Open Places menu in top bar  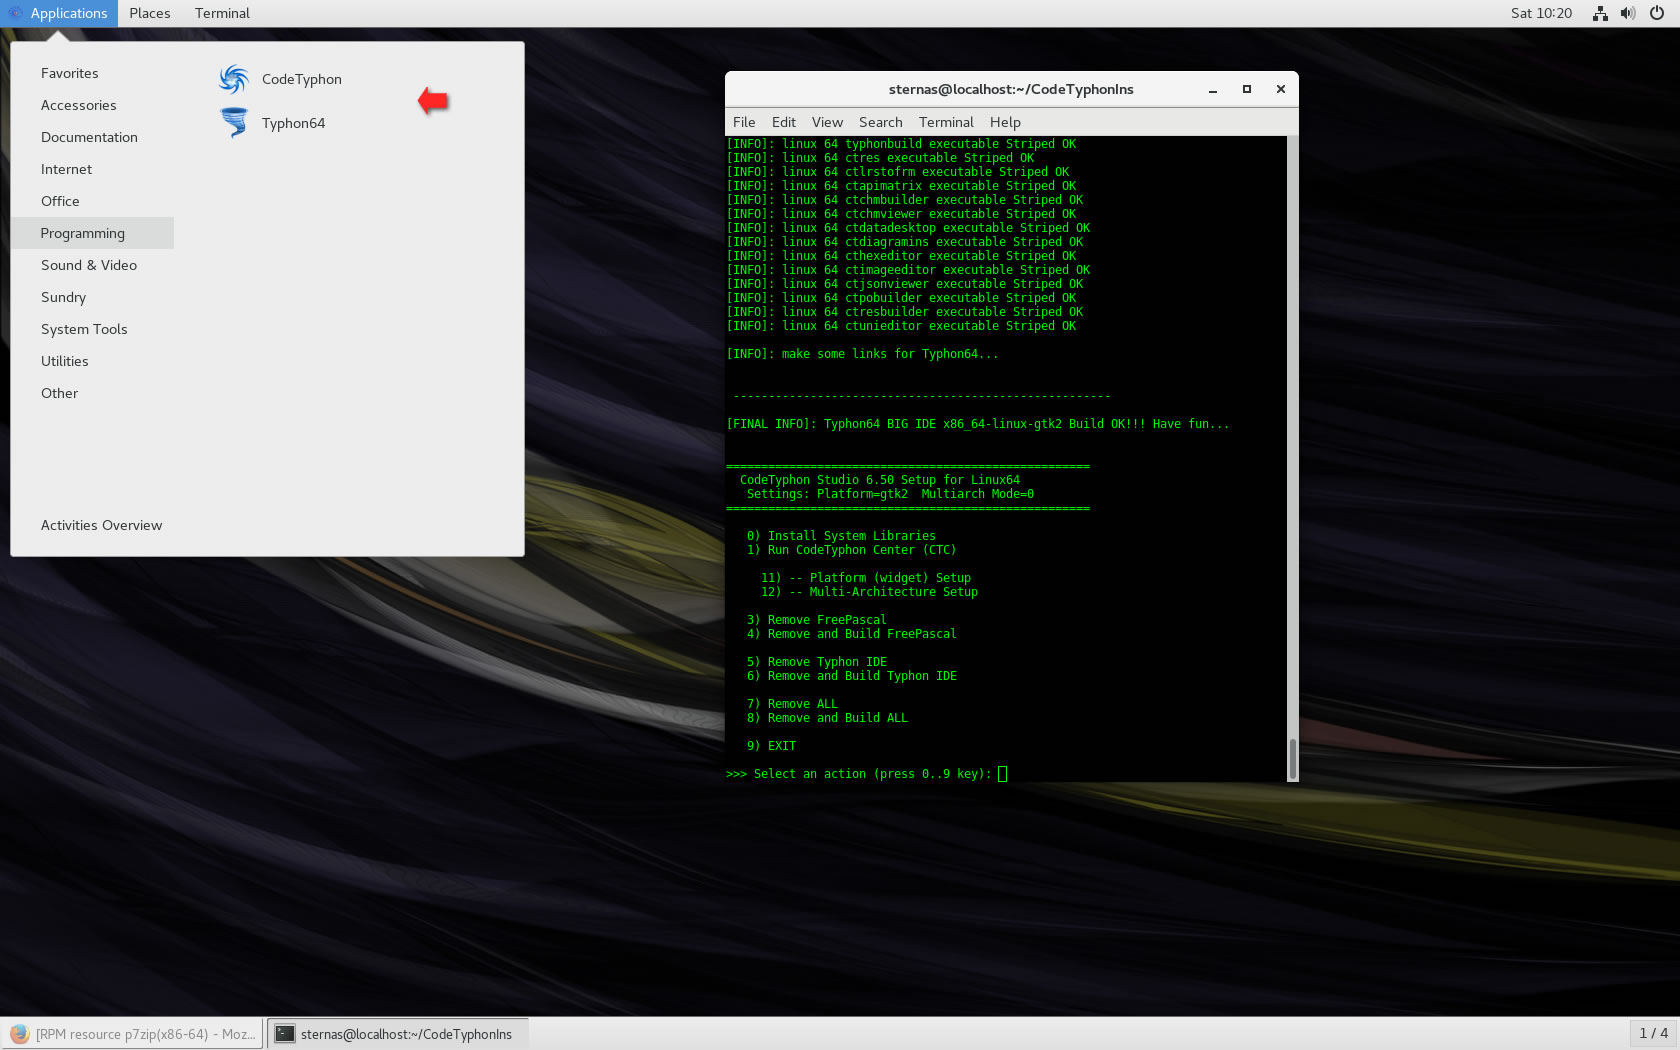150,13
